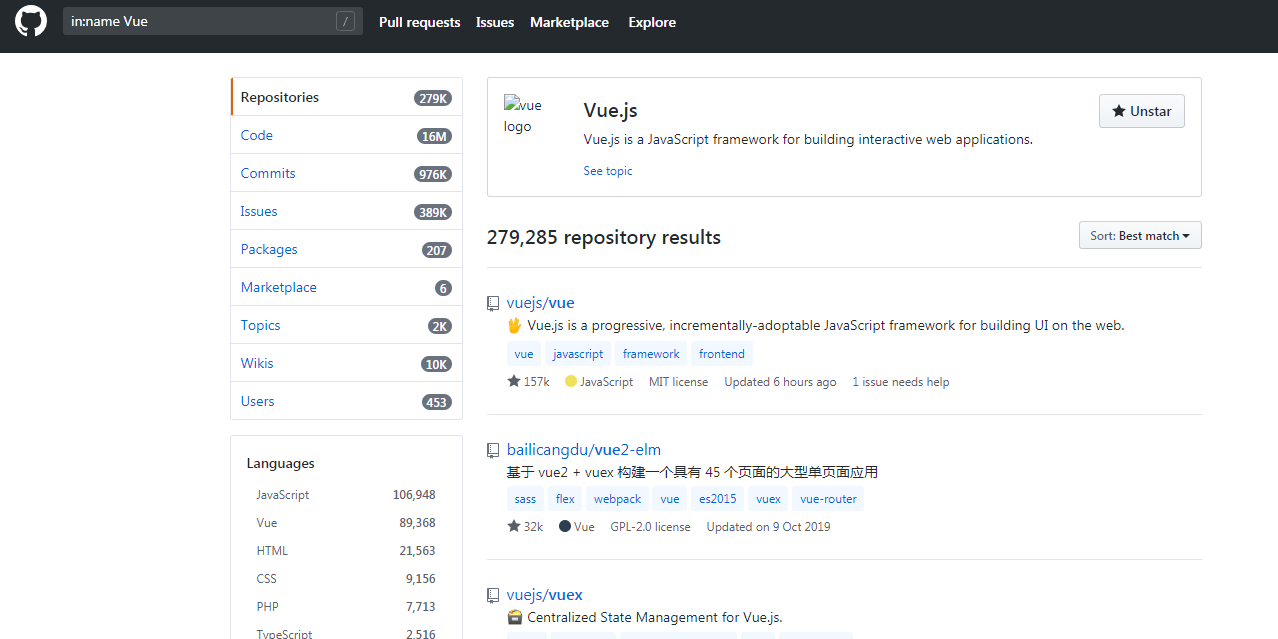The image size is (1278, 639).
Task: Open the 1 issue needs help link
Action: coord(901,382)
